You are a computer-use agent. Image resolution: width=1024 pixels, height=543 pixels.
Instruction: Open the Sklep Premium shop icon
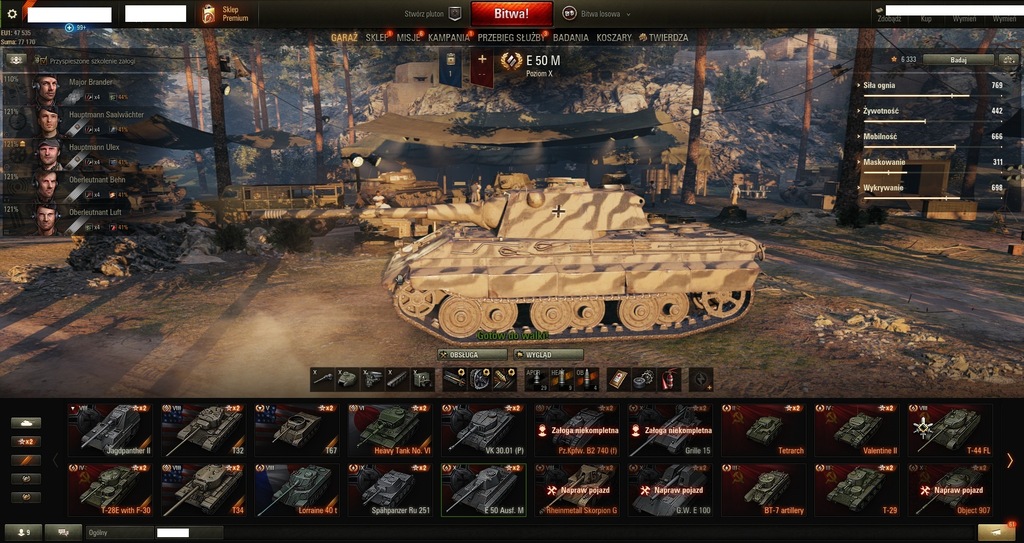pyautogui.click(x=208, y=14)
